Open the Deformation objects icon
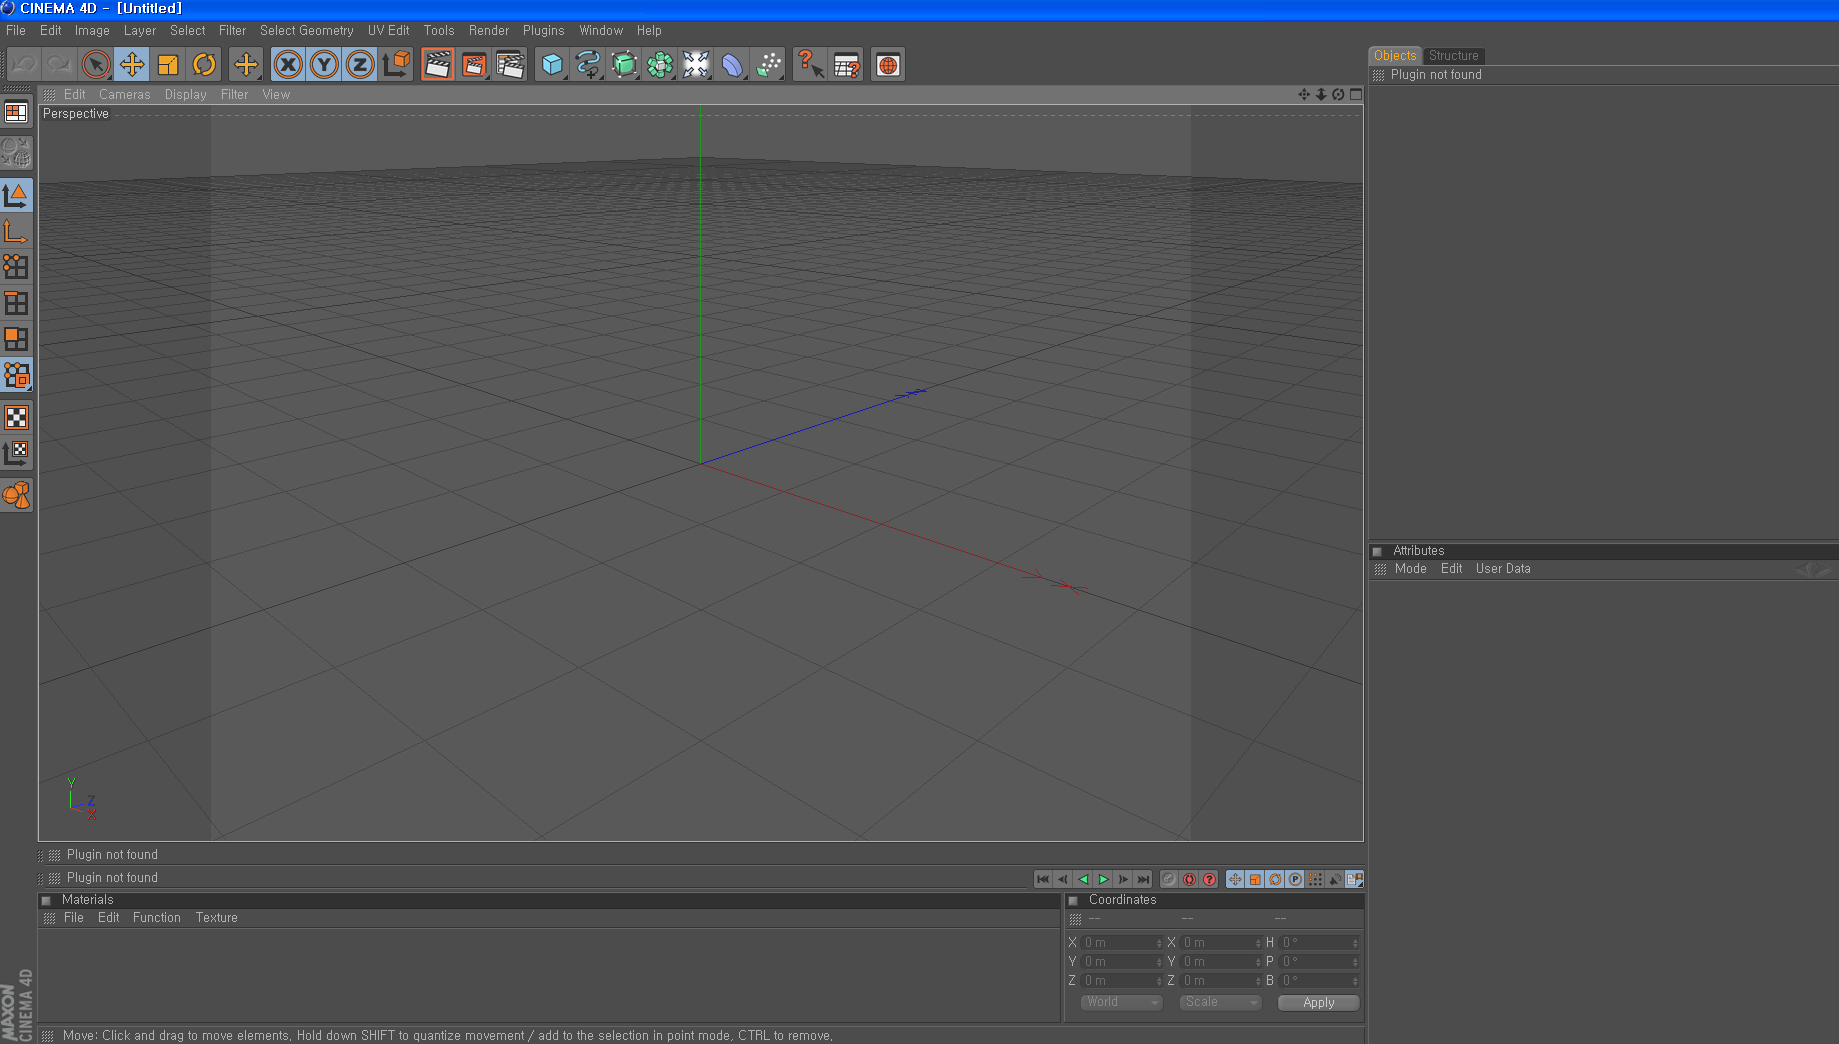Screen dimensions: 1839x1044 732,65
